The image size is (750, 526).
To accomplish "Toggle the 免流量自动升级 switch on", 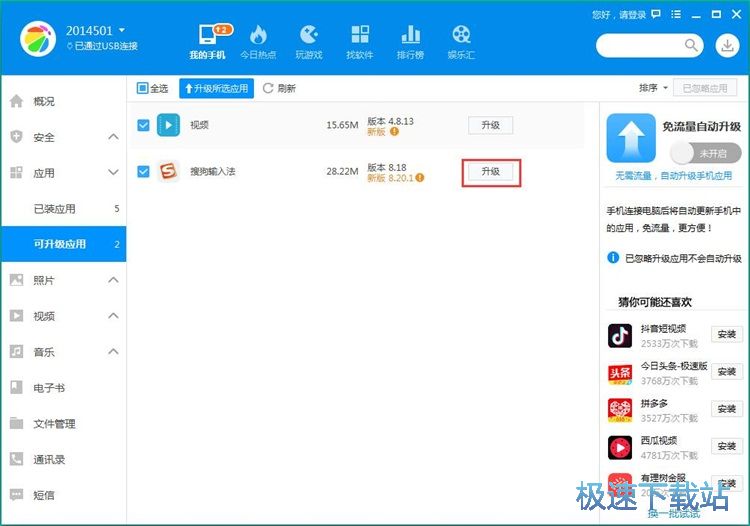I will 706,153.
